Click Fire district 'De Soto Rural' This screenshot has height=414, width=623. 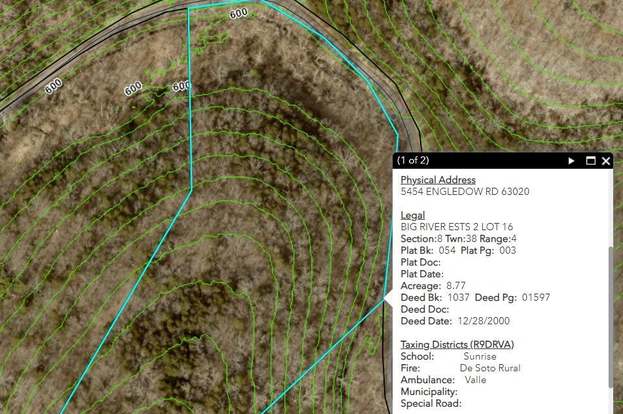(490, 368)
